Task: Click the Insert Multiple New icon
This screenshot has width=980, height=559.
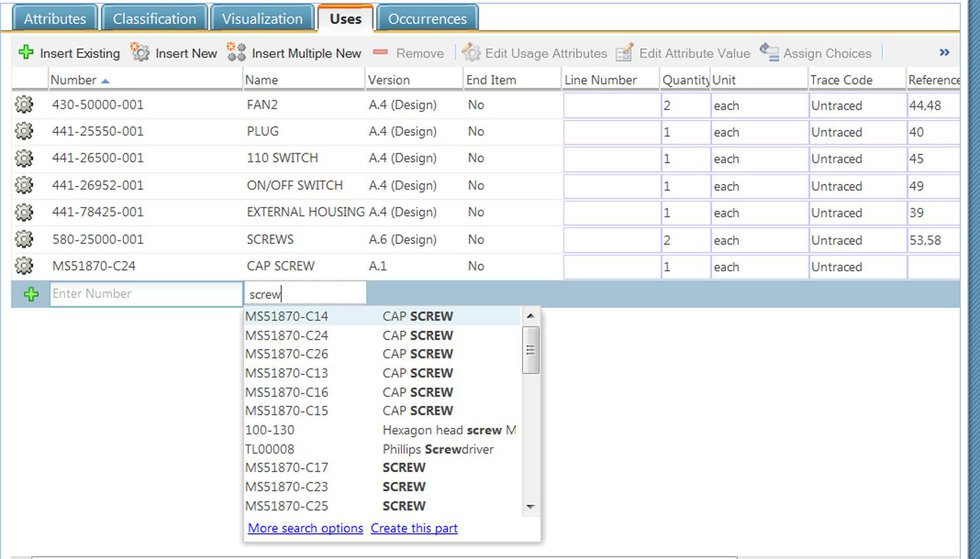Action: point(237,53)
